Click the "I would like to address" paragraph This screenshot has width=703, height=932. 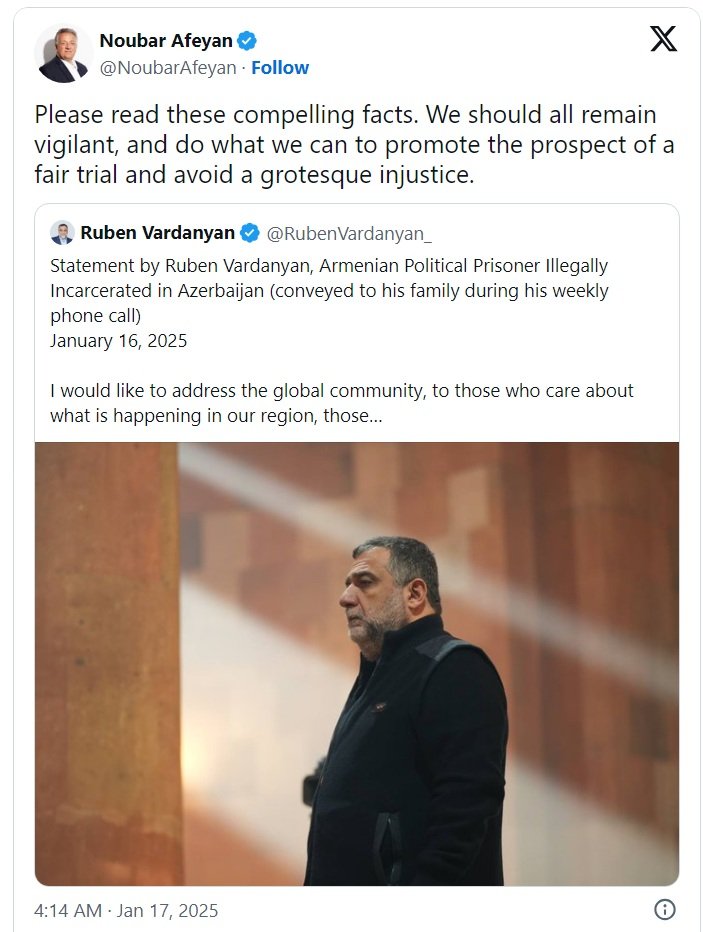pyautogui.click(x=341, y=390)
